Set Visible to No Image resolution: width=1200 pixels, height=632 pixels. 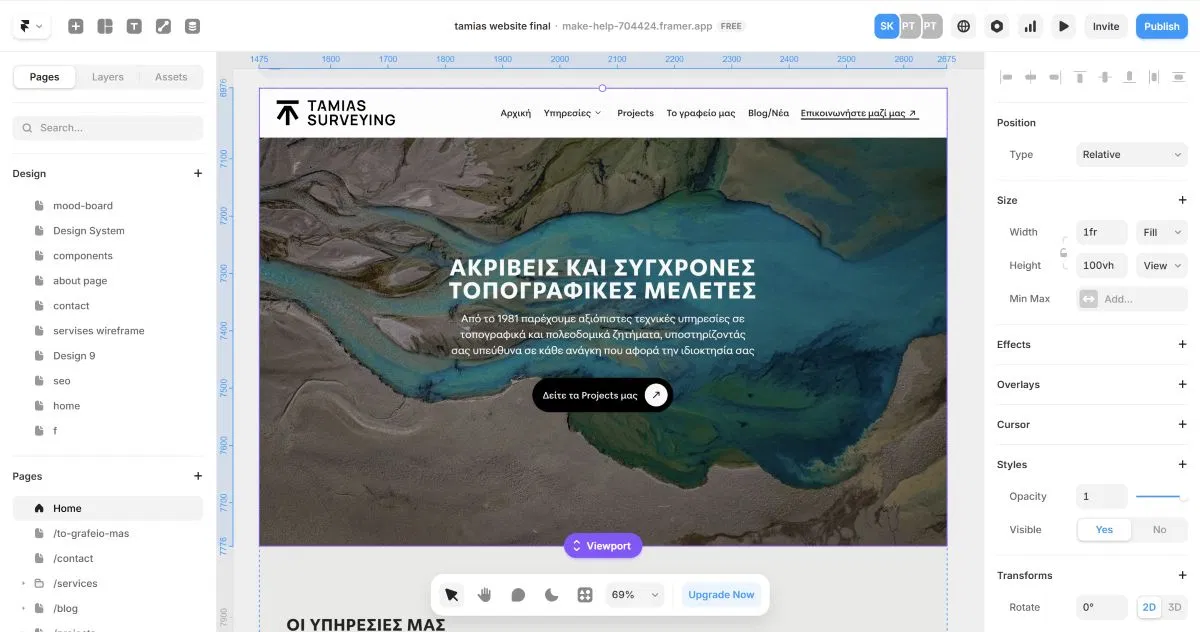[x=1159, y=529]
